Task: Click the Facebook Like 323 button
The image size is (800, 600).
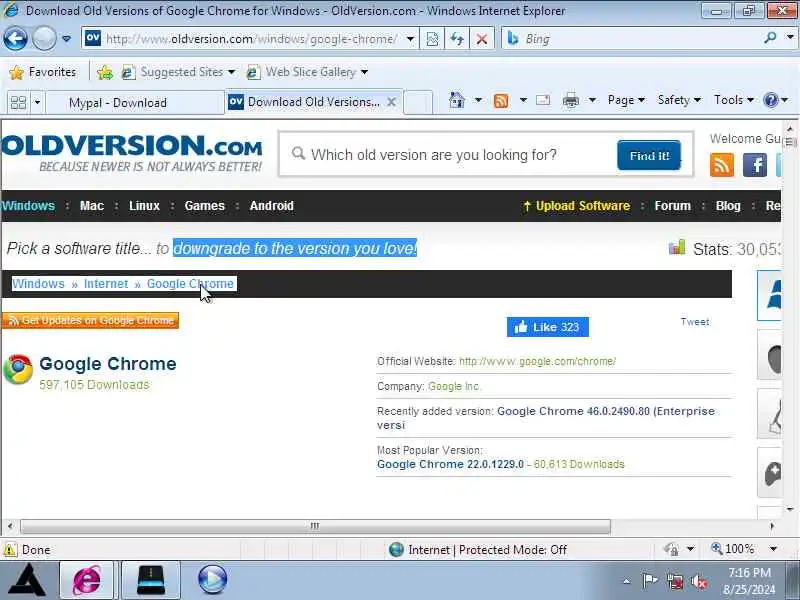Action: (547, 327)
